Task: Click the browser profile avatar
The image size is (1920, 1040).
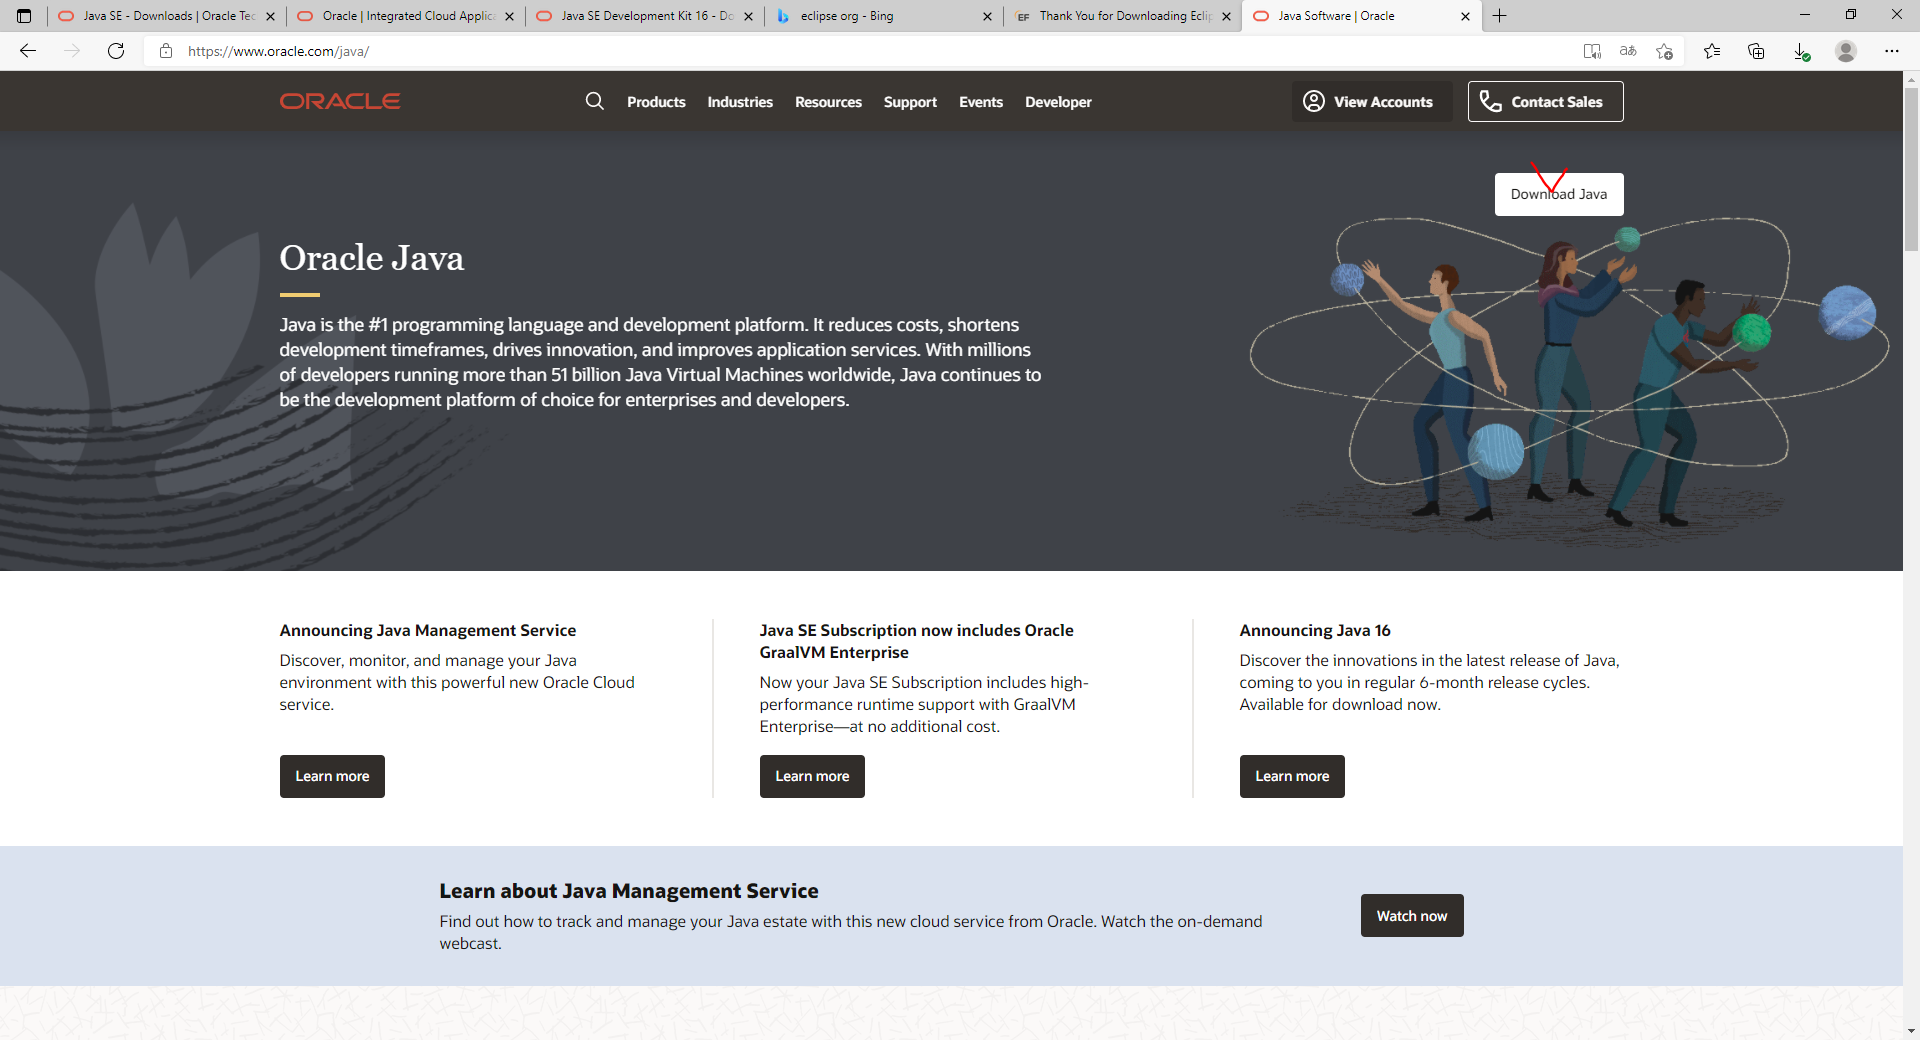Action: [x=1846, y=51]
